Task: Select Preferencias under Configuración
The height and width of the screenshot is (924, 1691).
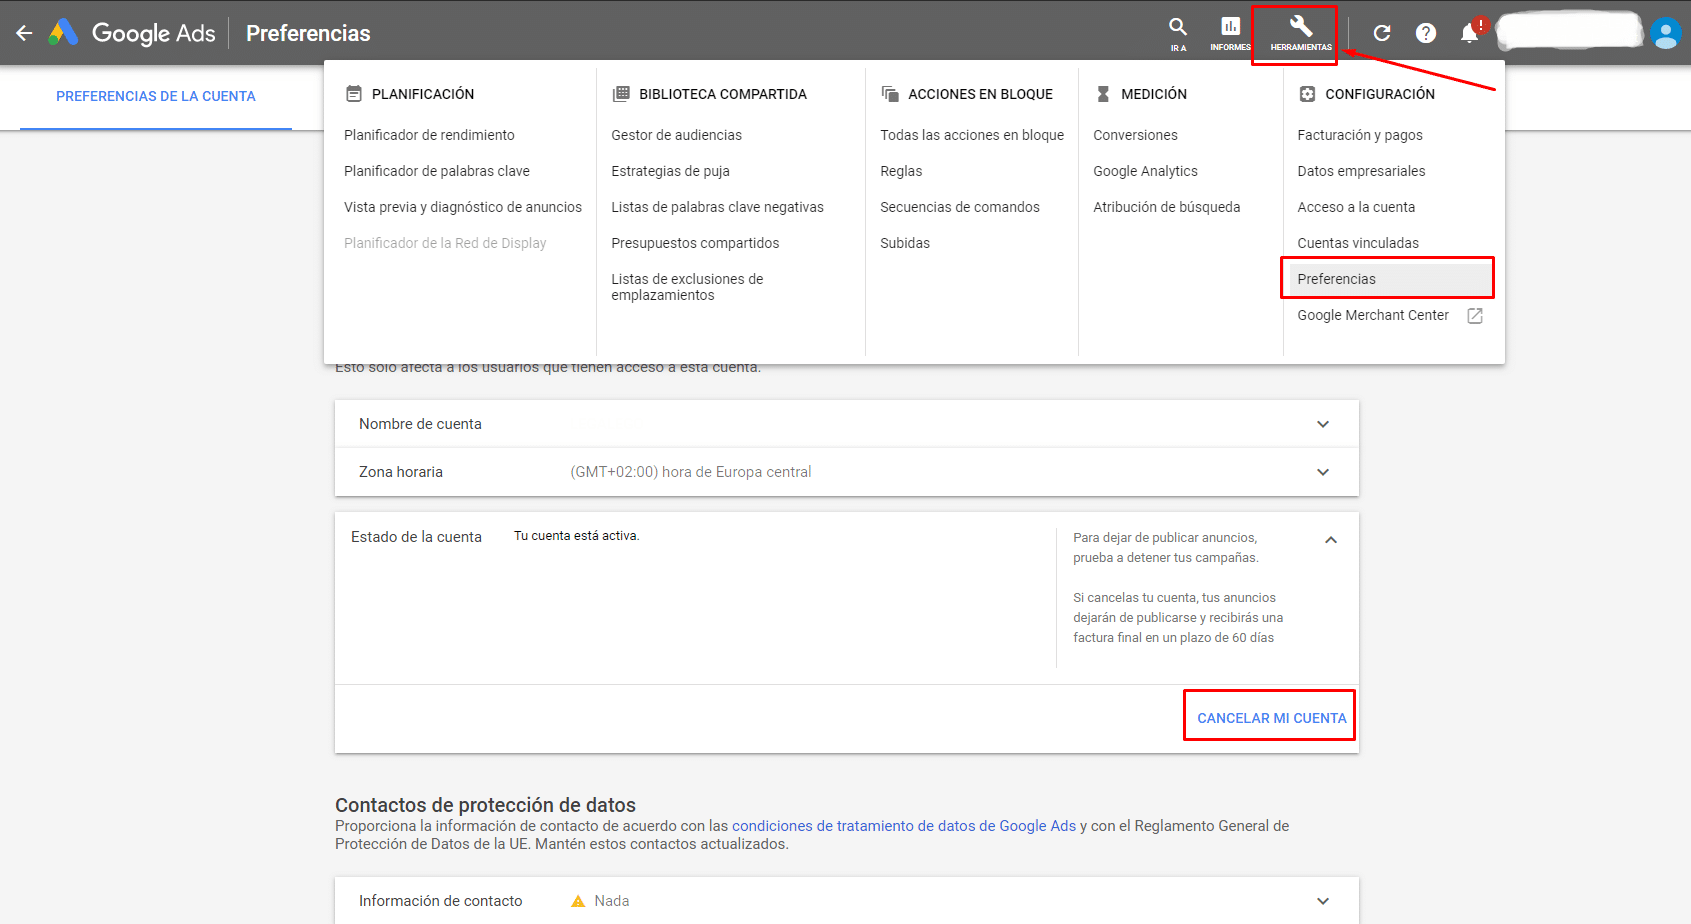Action: [1387, 278]
